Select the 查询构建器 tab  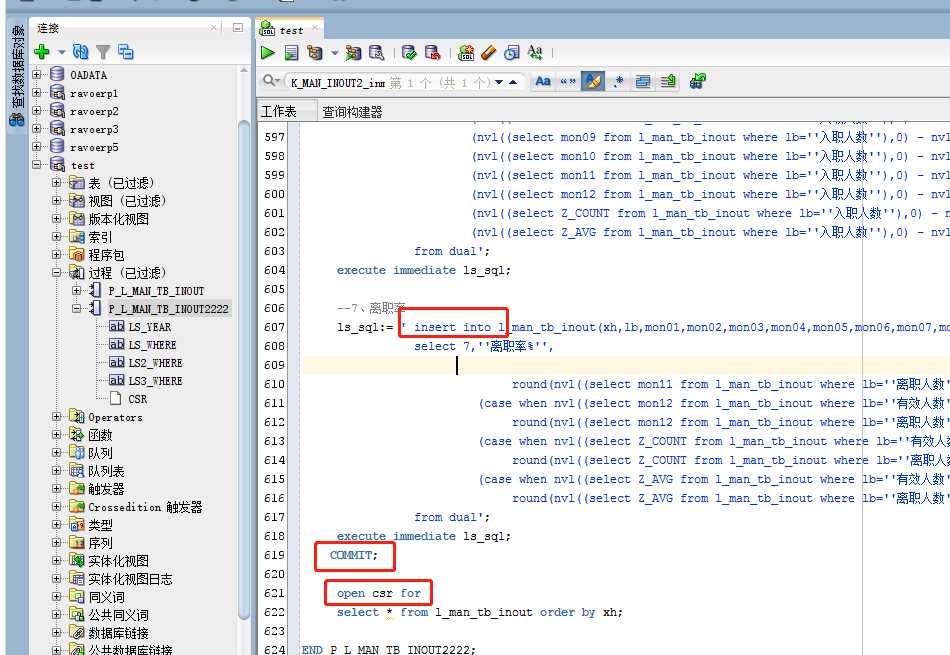tap(352, 112)
